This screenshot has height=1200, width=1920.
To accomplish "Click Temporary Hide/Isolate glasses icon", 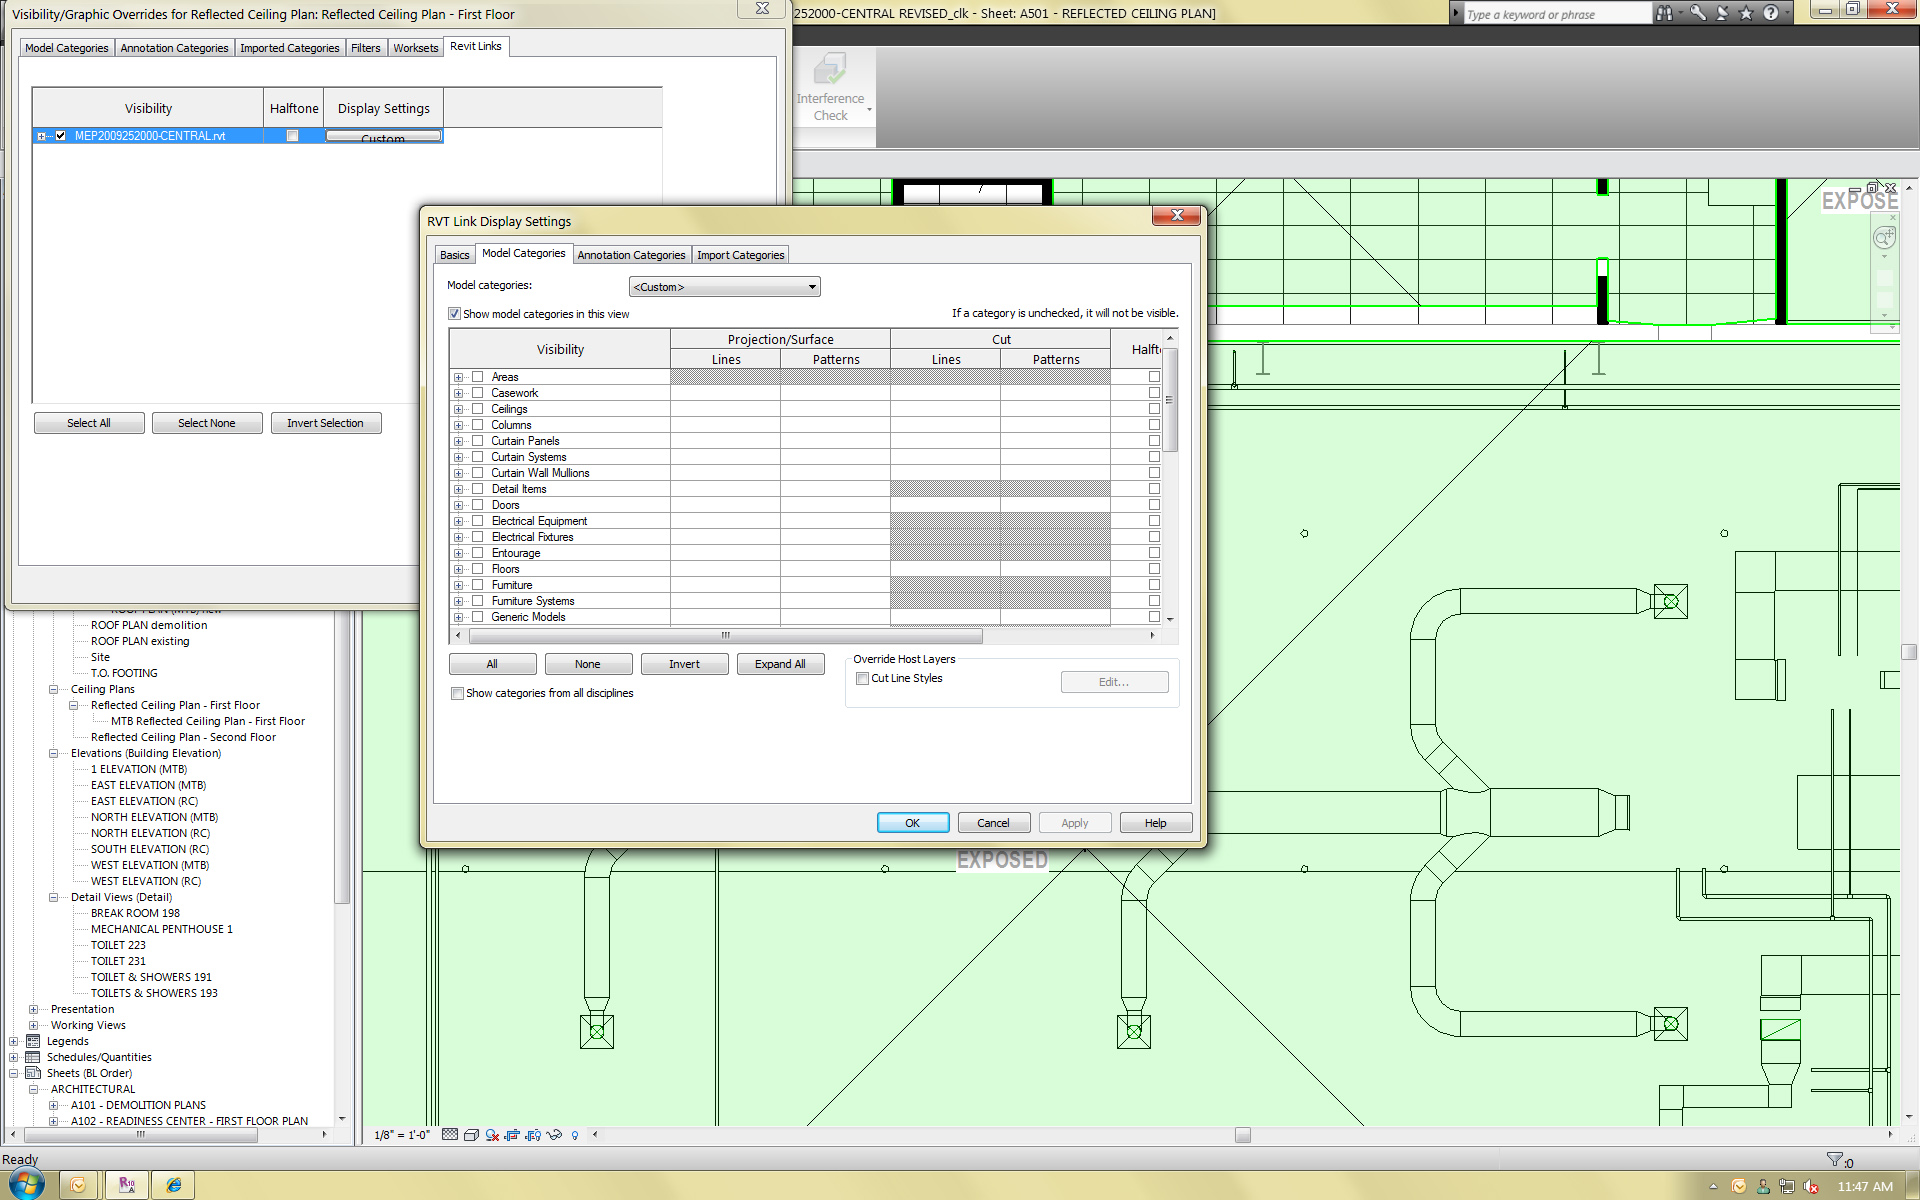I will click(x=554, y=1135).
